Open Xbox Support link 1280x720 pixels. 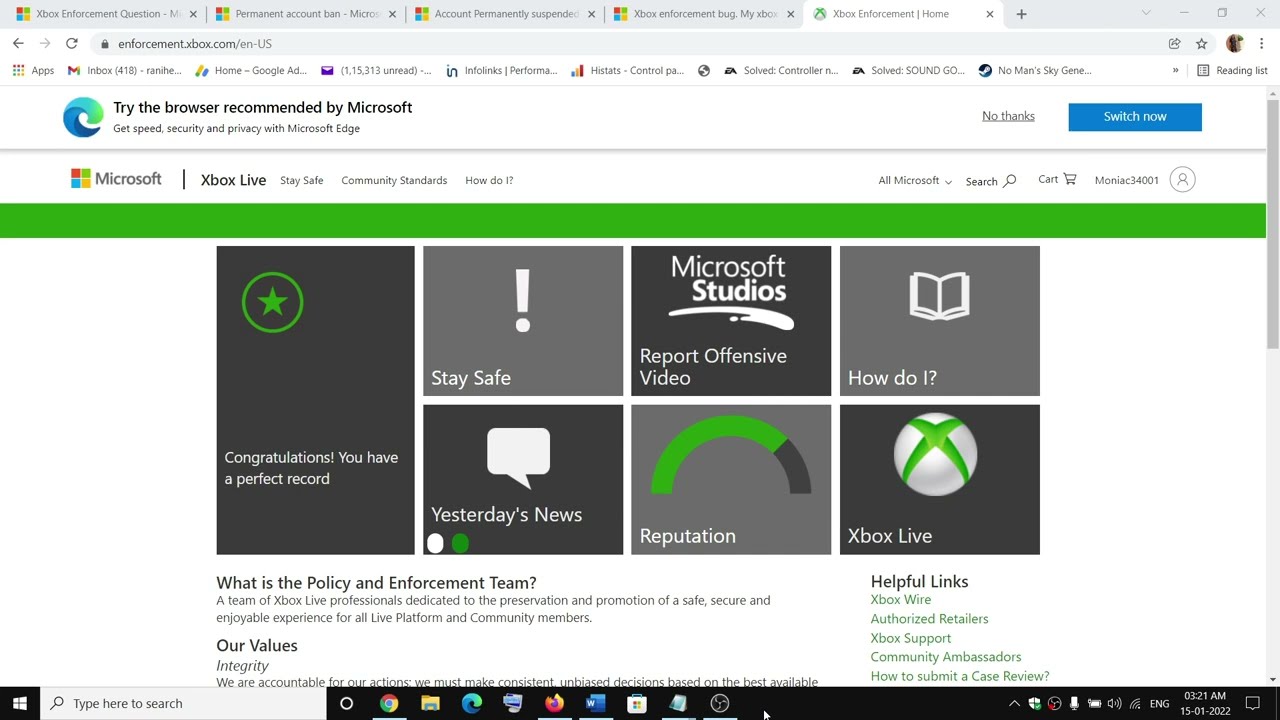coord(910,637)
